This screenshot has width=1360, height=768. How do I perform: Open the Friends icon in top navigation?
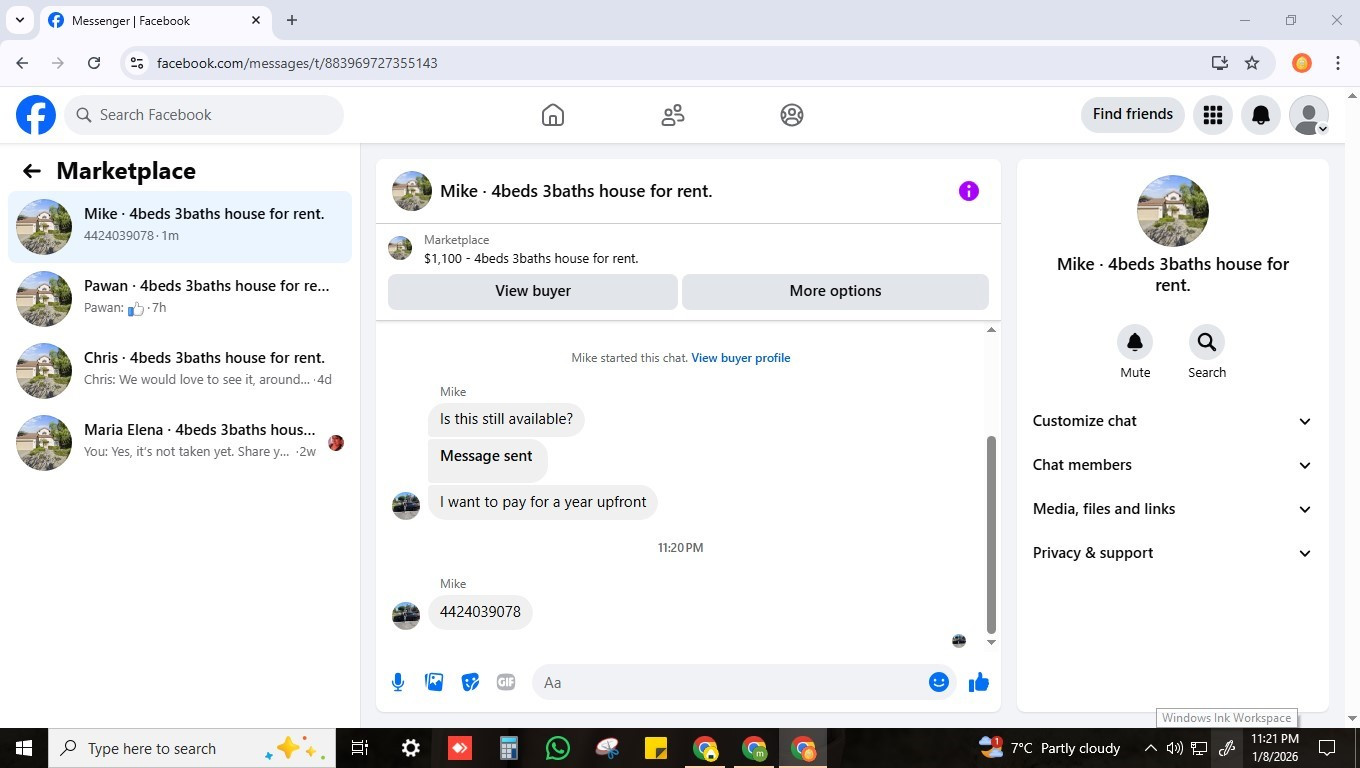[x=673, y=115]
